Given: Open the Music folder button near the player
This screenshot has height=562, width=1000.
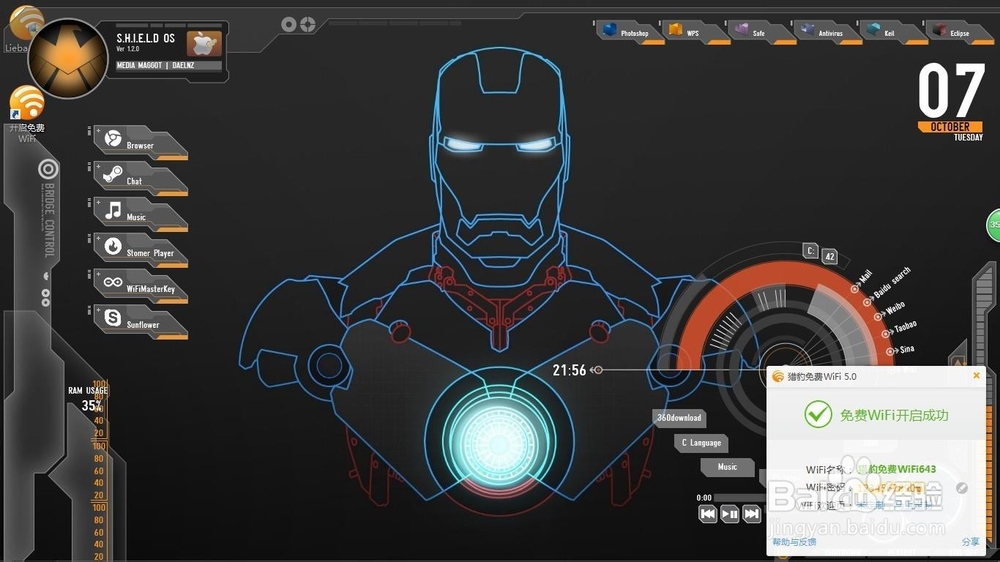Looking at the screenshot, I should point(727,467).
